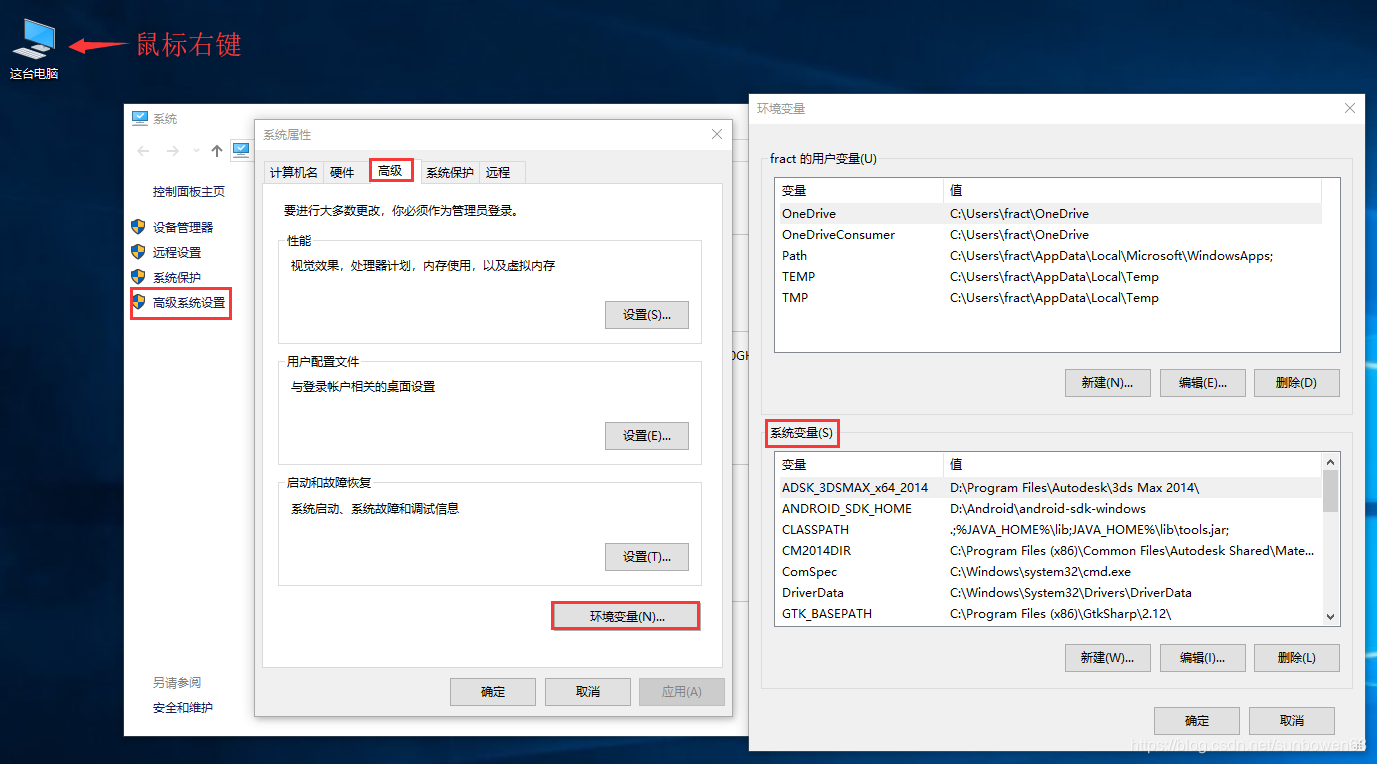Click 编辑(I)... for system variables
The height and width of the screenshot is (764, 1377).
coord(1202,658)
